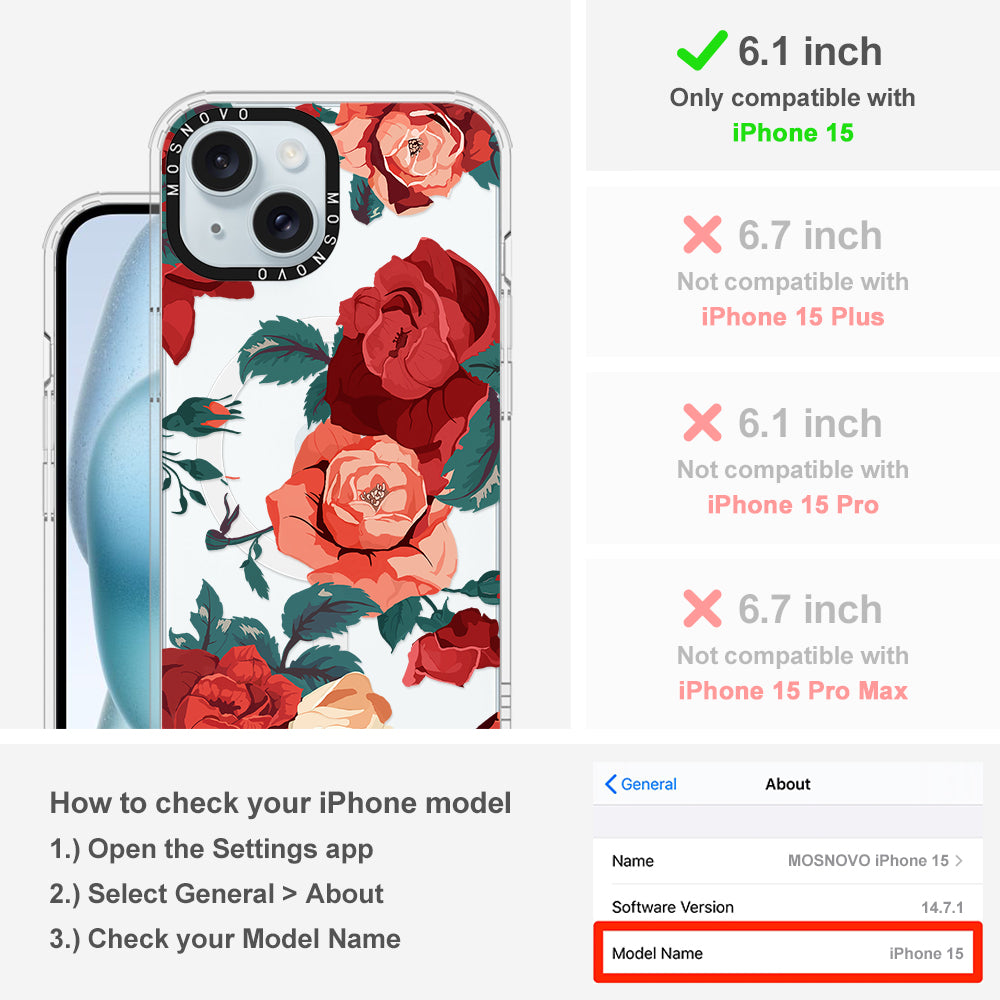Click the camera flash on the phone
Viewport: 1000px width, 1000px height.
[x=291, y=153]
